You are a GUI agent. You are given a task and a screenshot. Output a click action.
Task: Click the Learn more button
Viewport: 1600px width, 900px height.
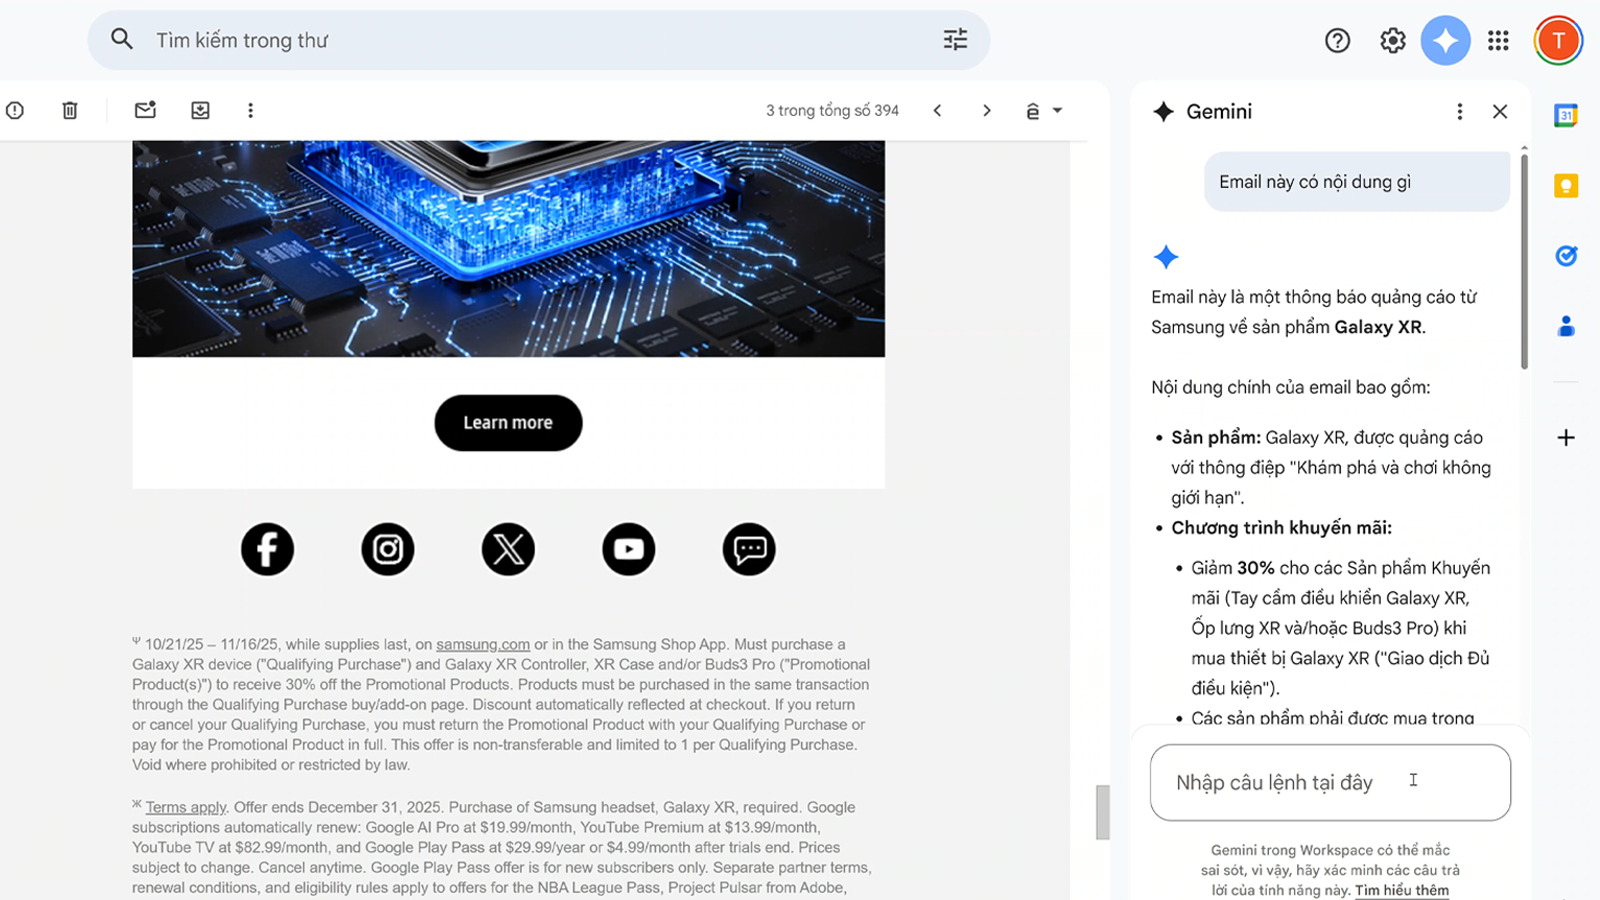tap(508, 423)
